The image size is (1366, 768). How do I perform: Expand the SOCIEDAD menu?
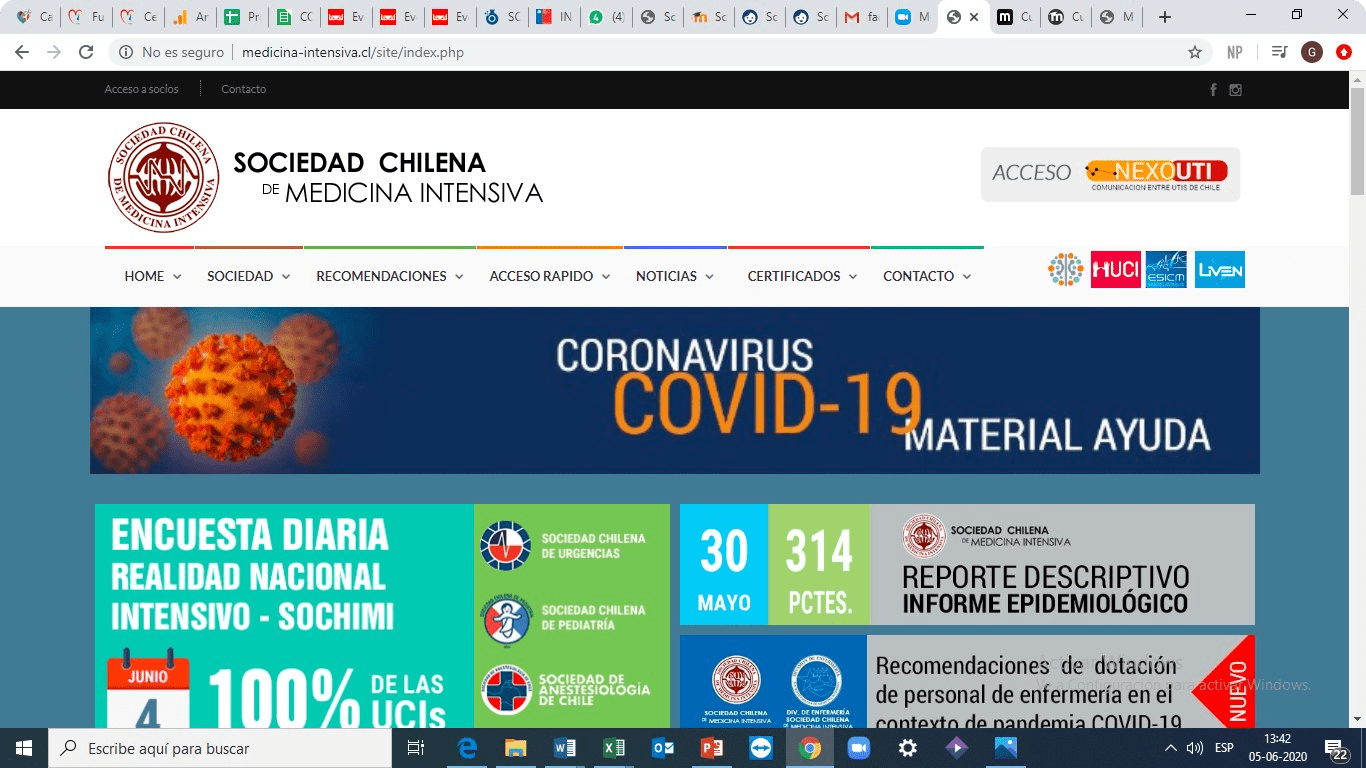click(x=249, y=276)
